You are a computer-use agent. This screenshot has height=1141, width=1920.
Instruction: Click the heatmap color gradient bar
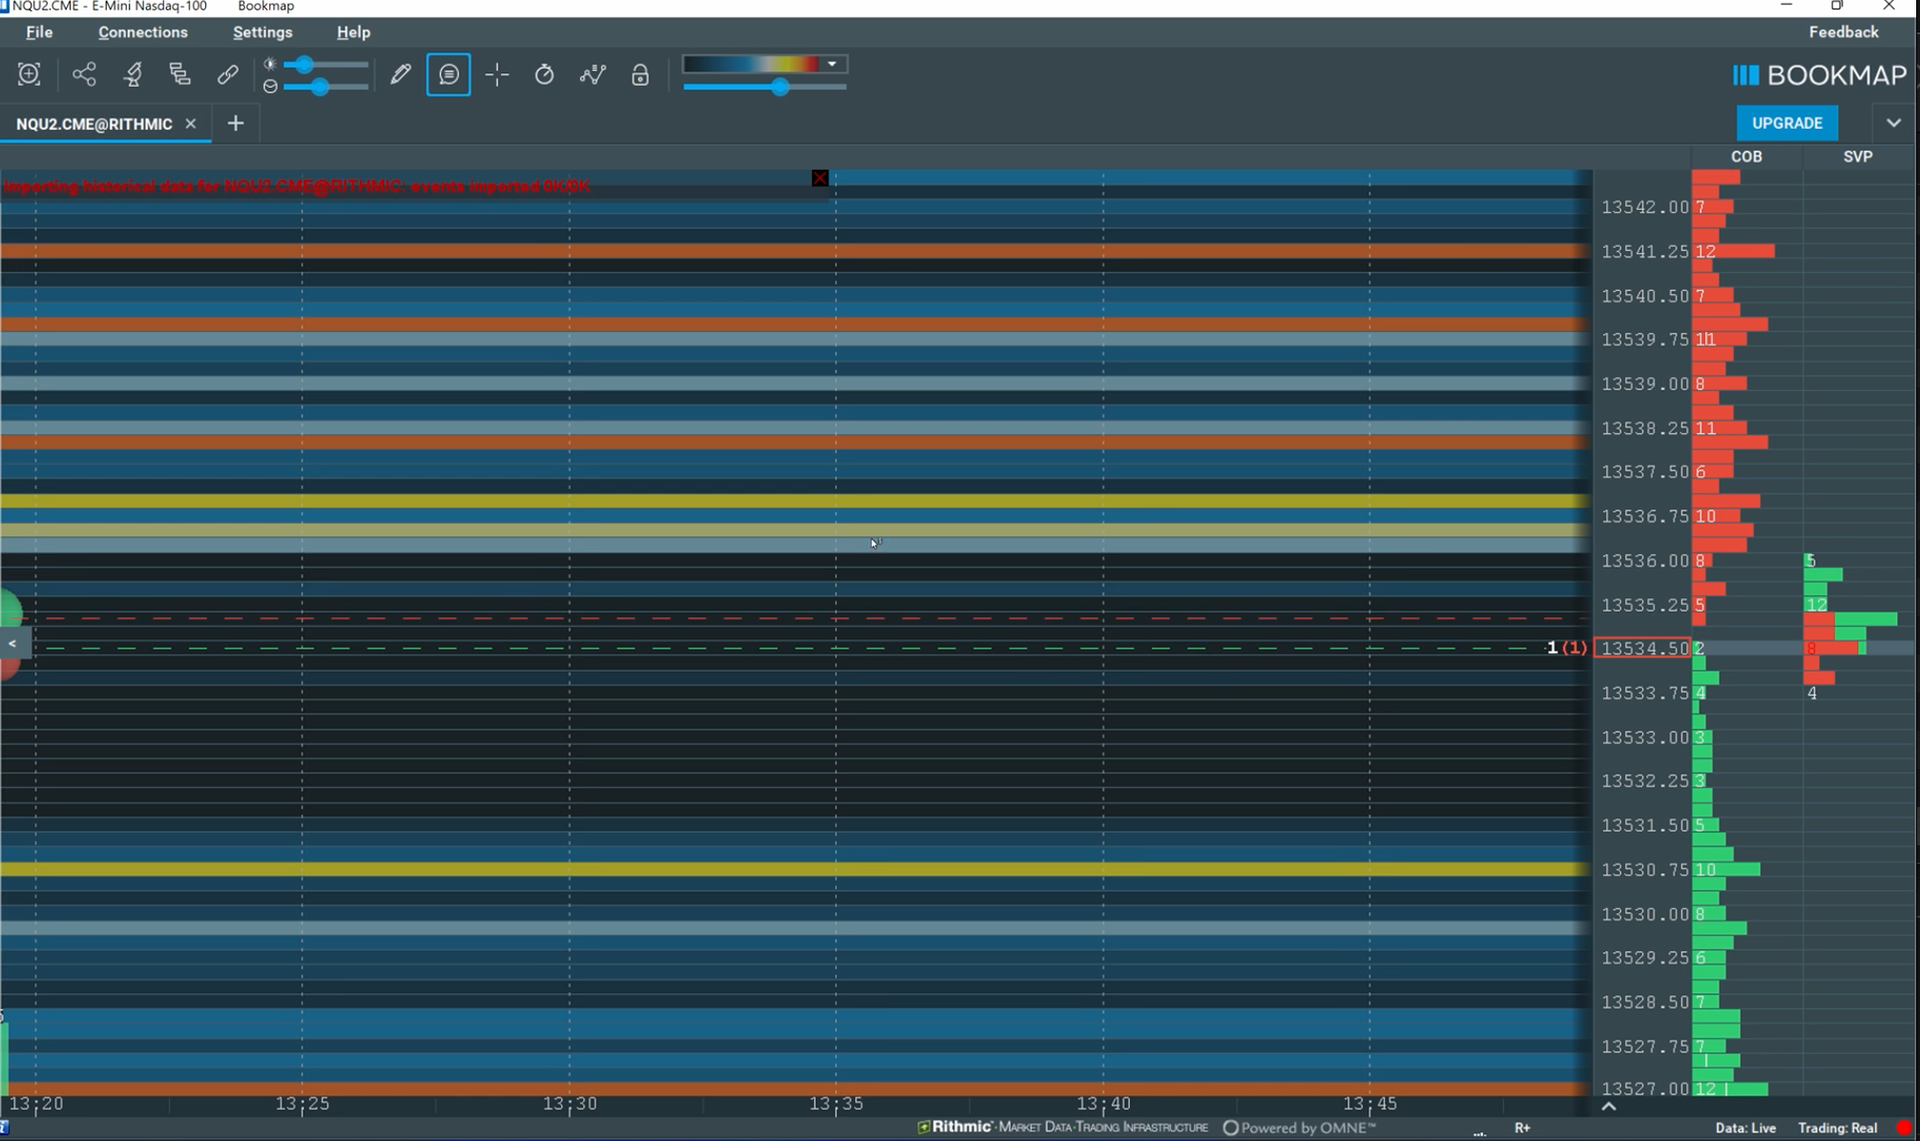tap(752, 64)
